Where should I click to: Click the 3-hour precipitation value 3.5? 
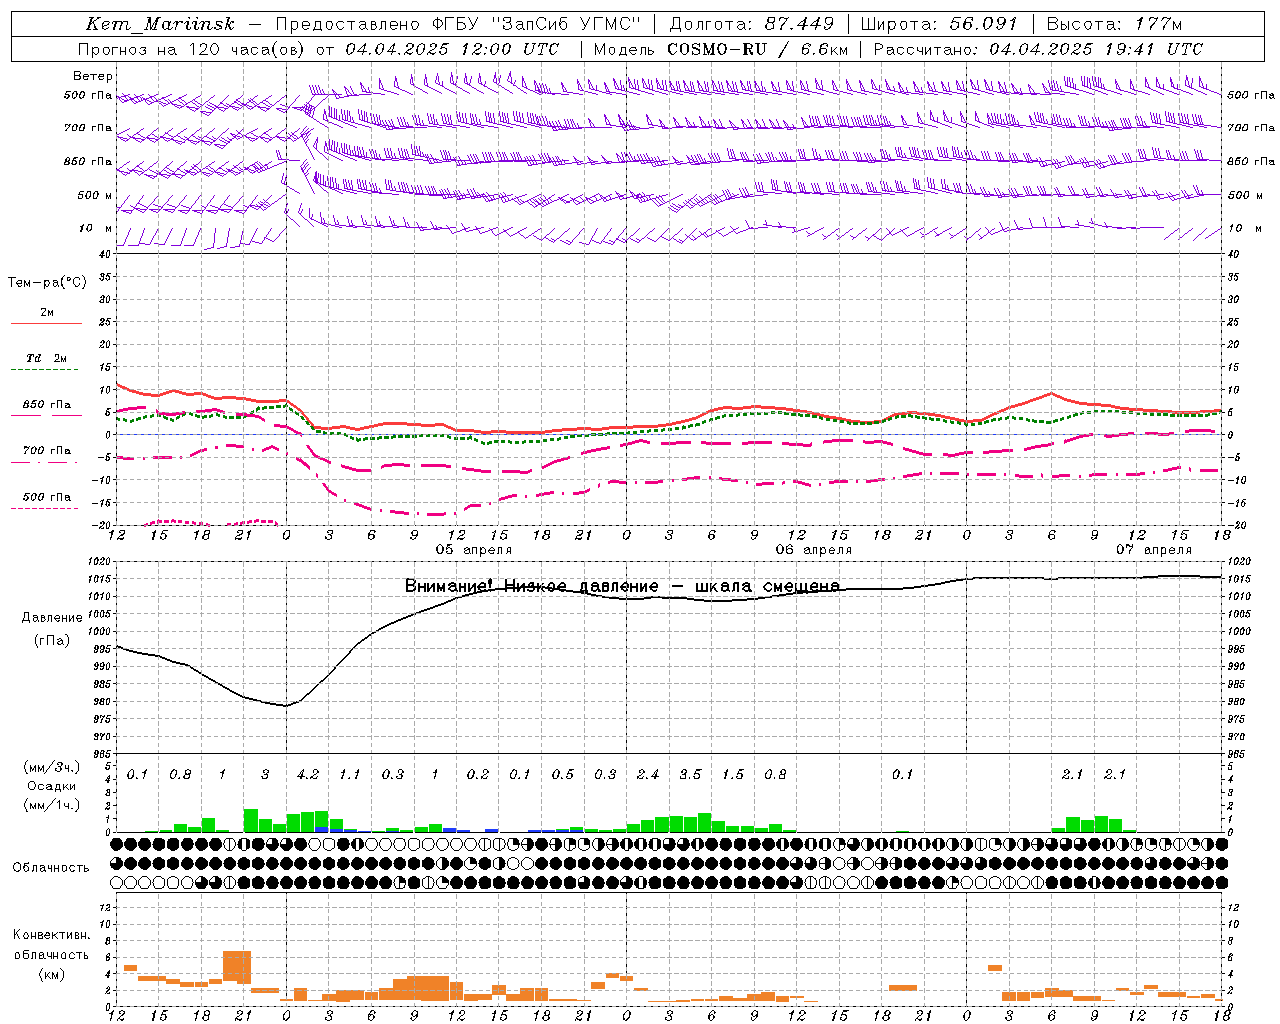pos(690,774)
